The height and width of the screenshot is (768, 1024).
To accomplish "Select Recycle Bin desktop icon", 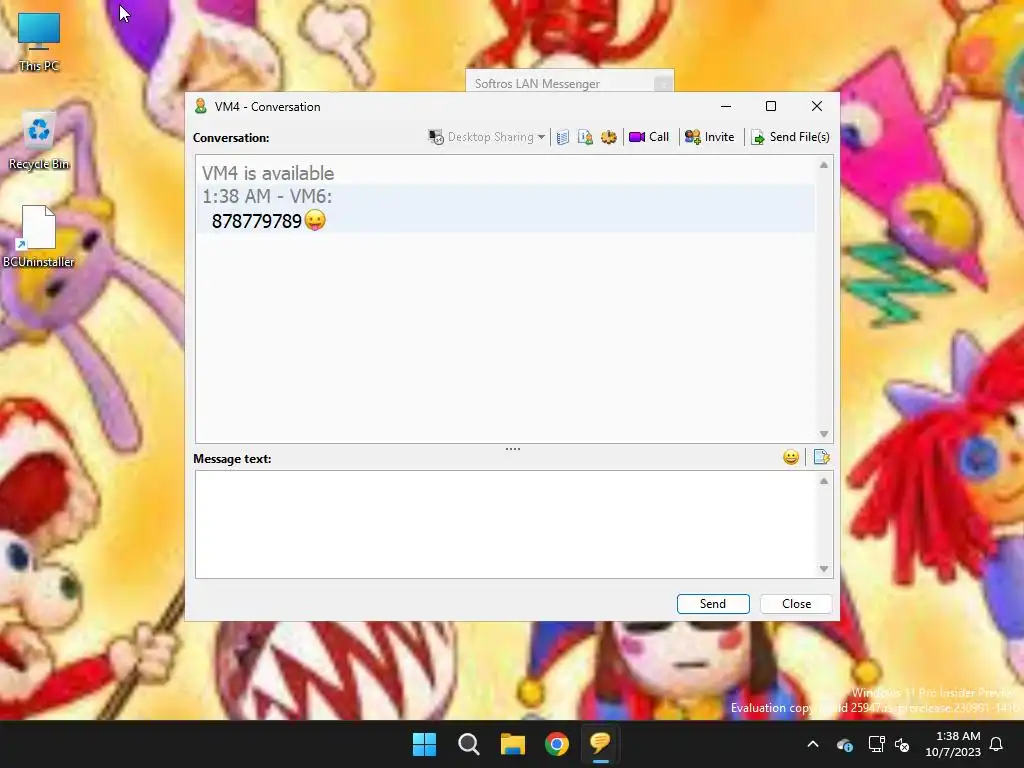I will tap(39, 141).
